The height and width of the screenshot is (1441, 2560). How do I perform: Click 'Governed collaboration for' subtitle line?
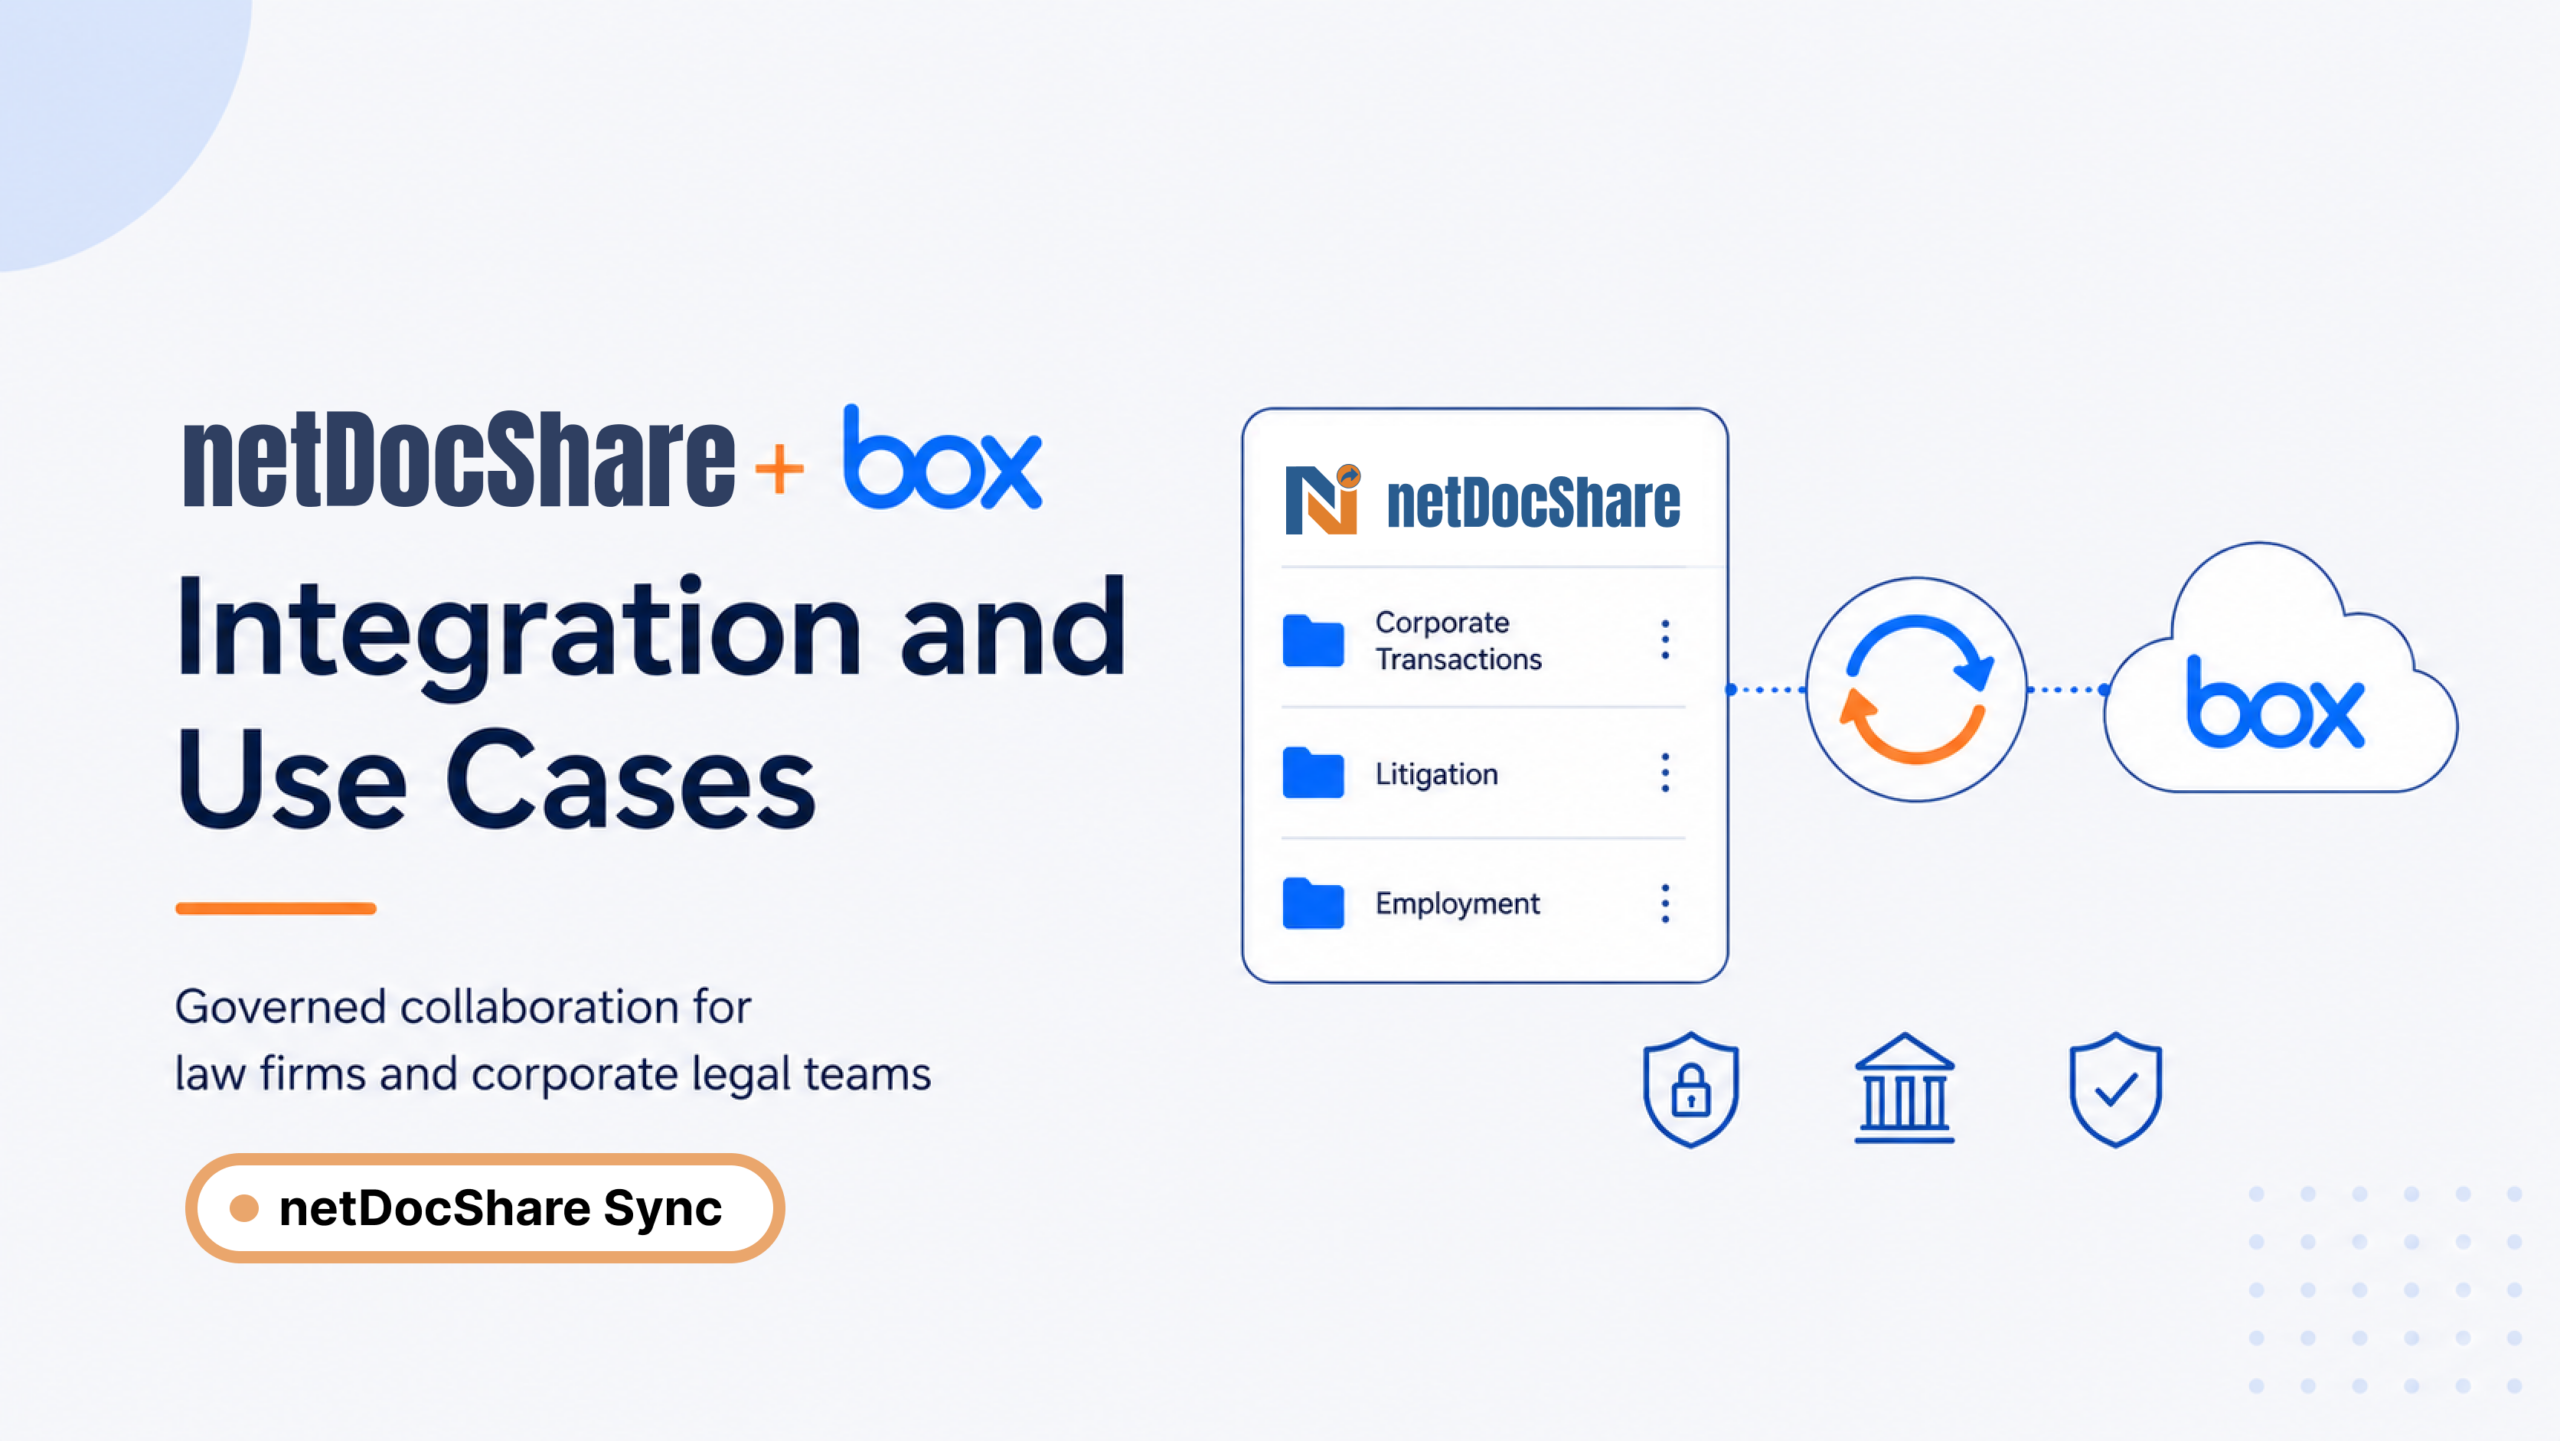pyautogui.click(x=463, y=1007)
